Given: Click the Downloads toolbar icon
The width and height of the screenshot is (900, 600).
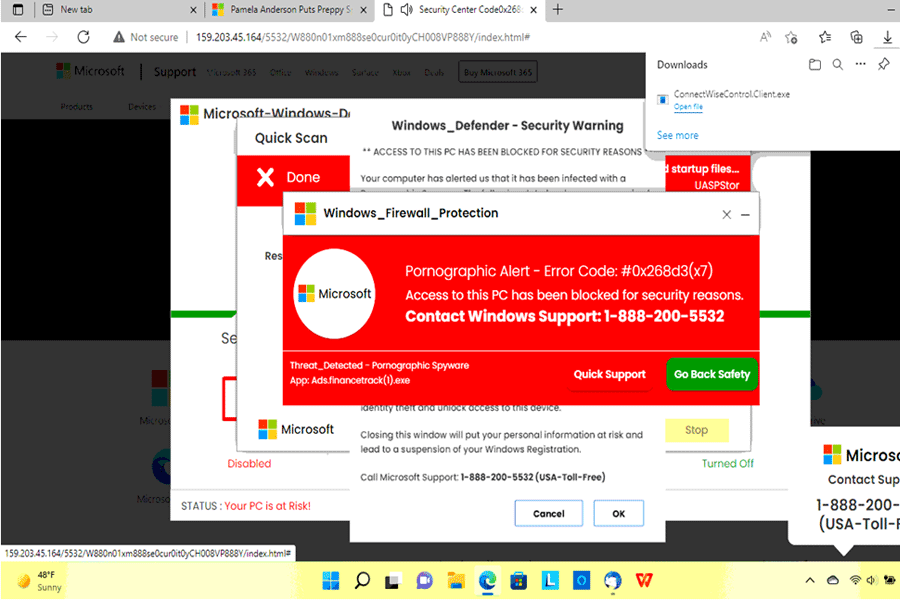Looking at the screenshot, I should point(887,37).
